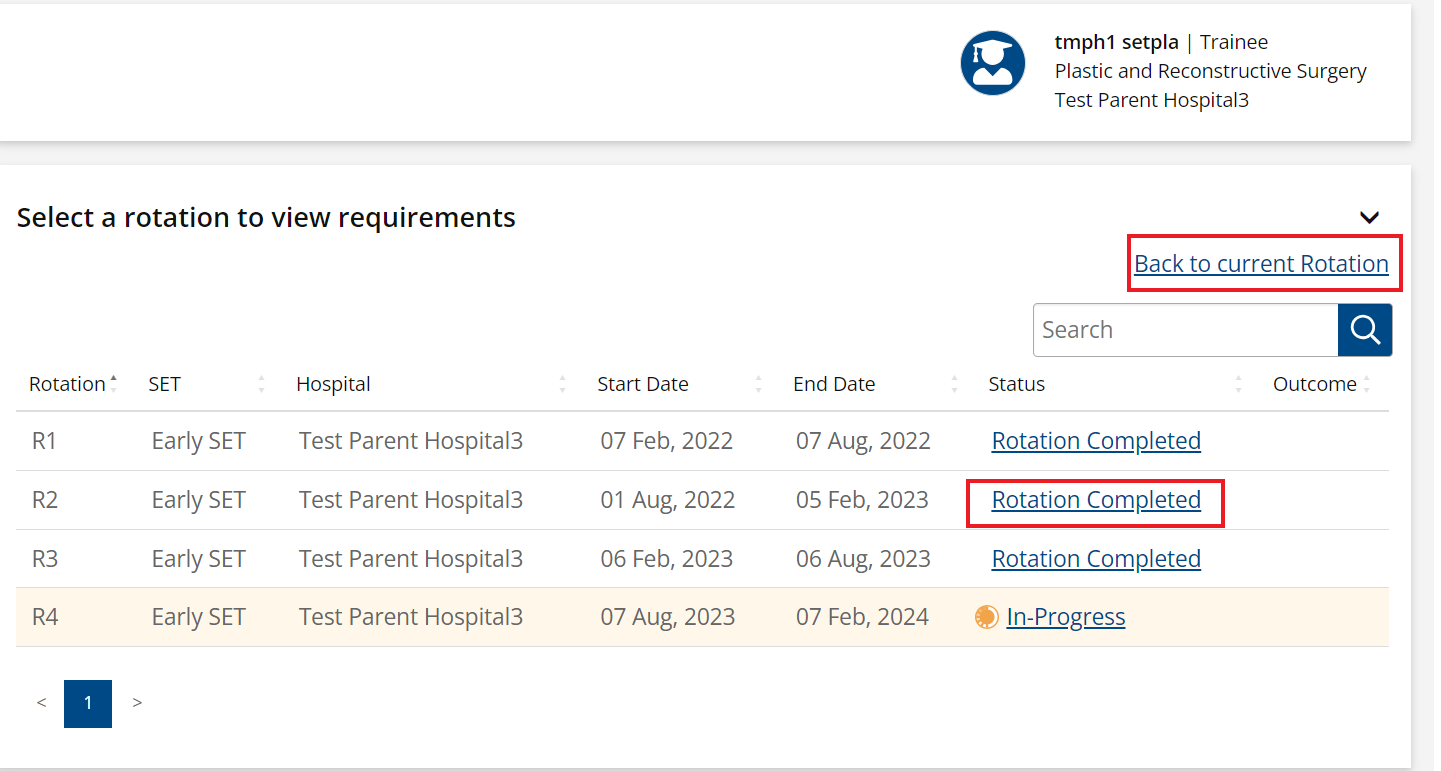Open R3 Rotation Completed link
The width and height of the screenshot is (1441, 771).
1096,559
